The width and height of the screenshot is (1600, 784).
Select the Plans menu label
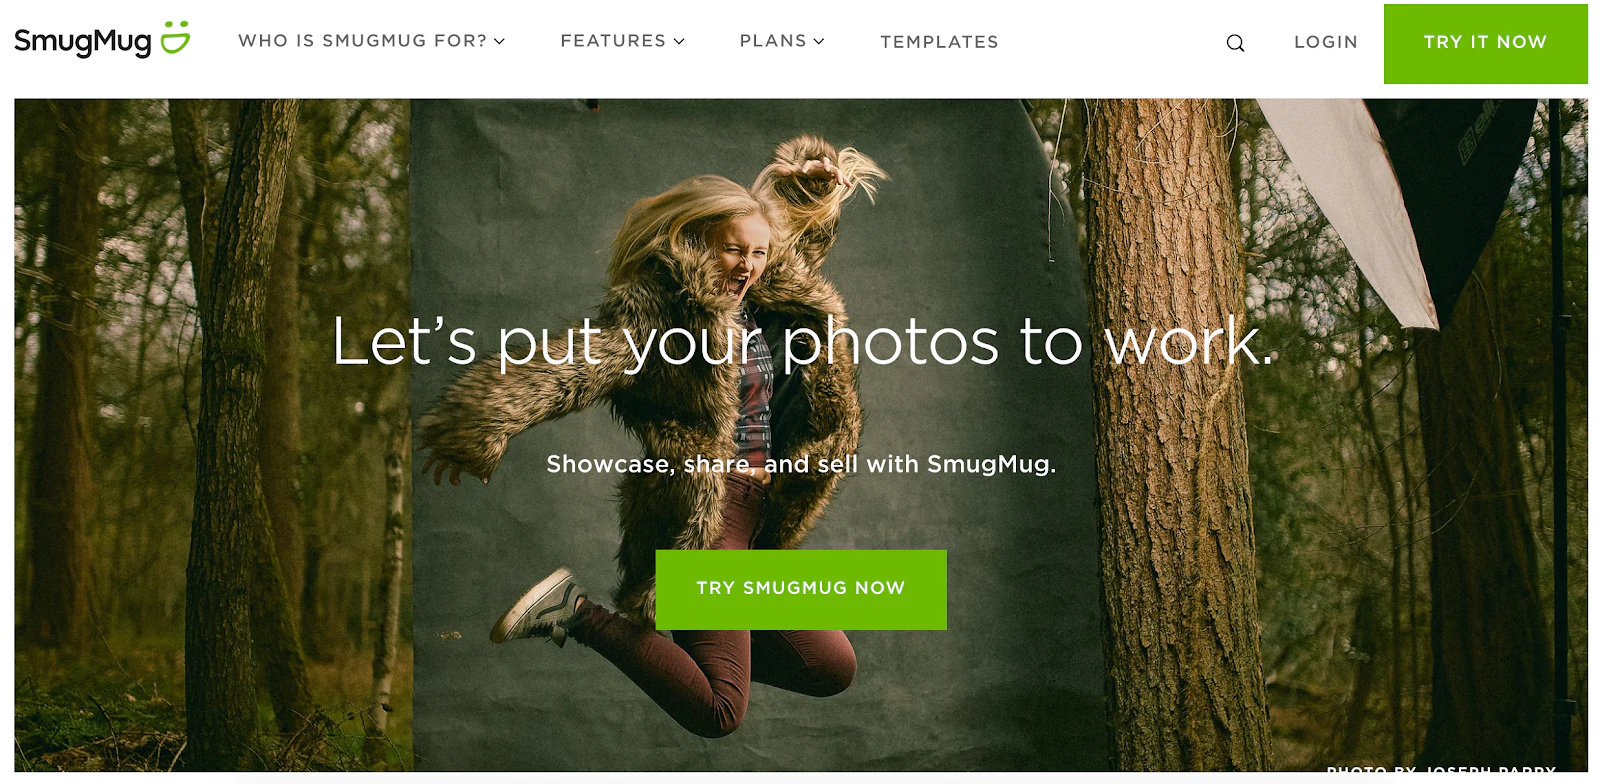(773, 41)
